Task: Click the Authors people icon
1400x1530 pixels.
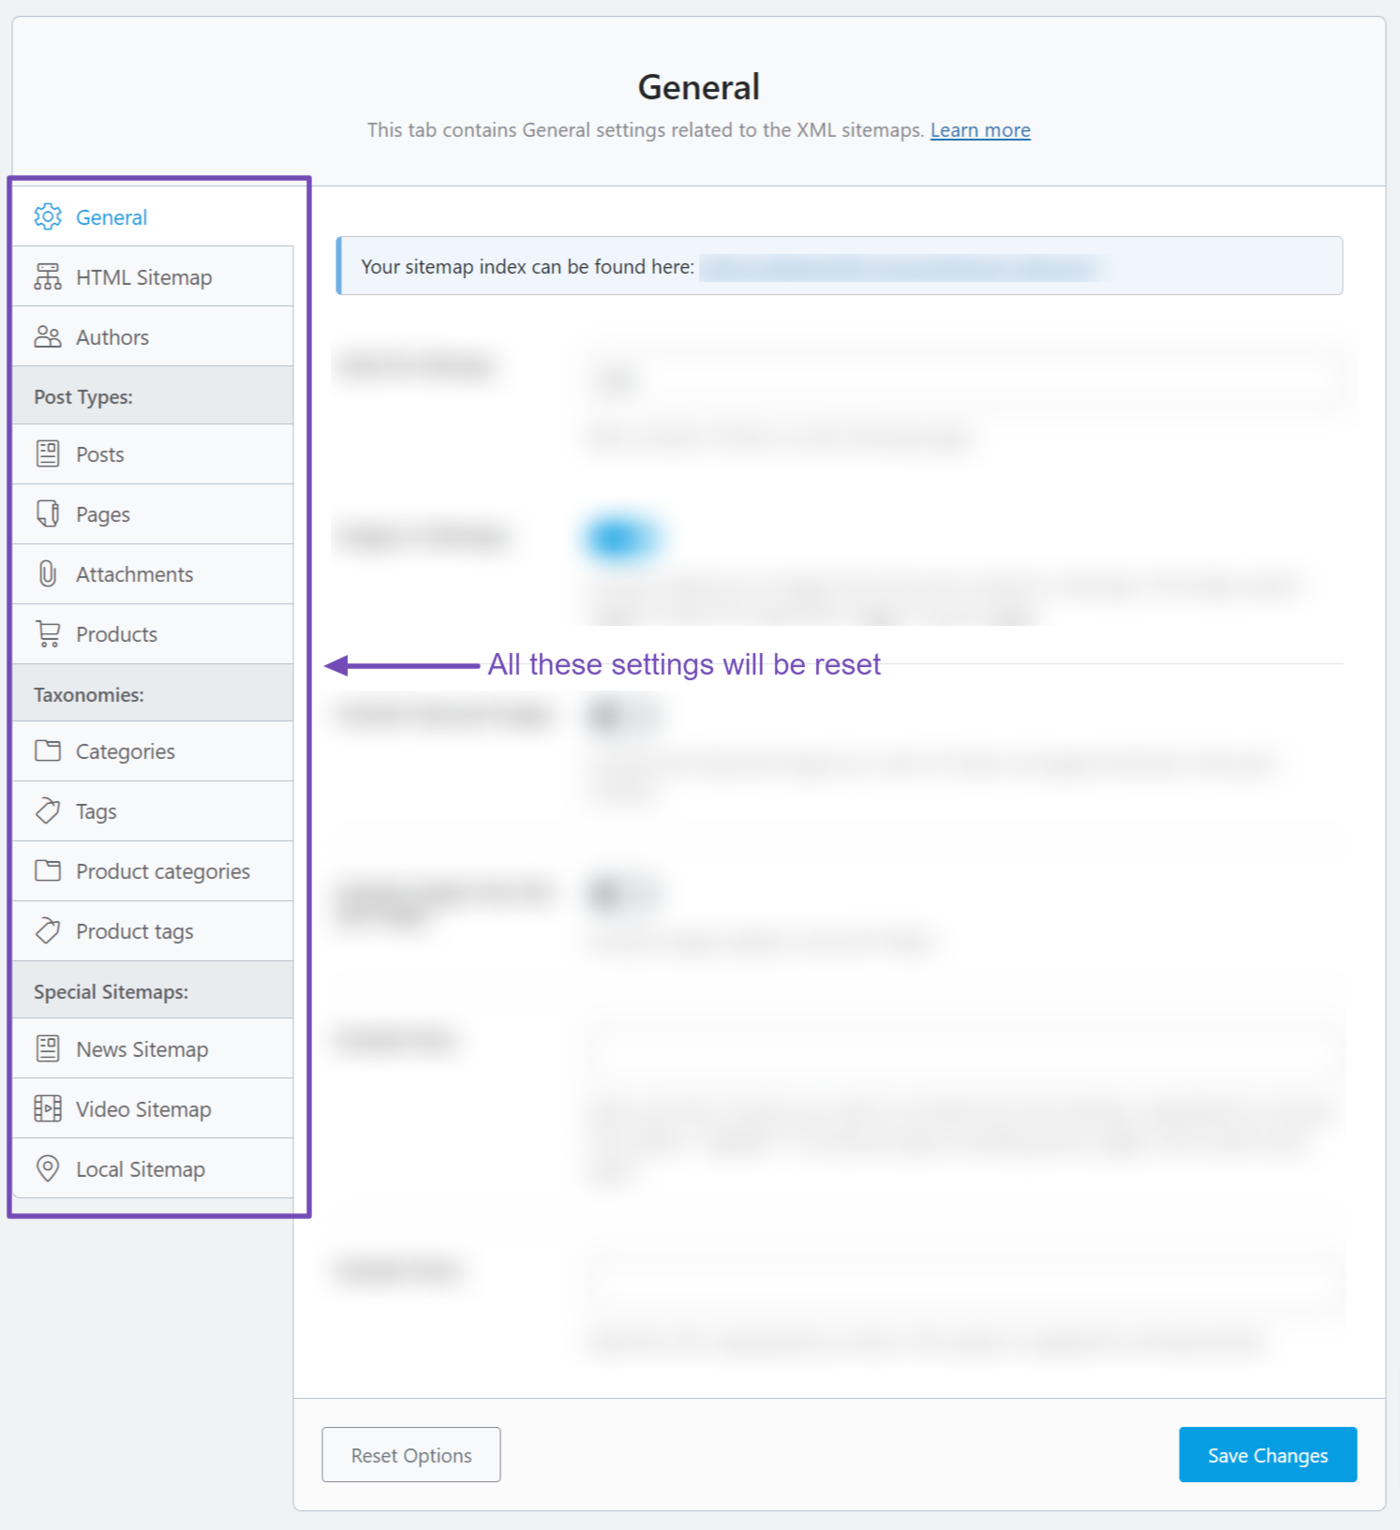Action: pyautogui.click(x=47, y=337)
